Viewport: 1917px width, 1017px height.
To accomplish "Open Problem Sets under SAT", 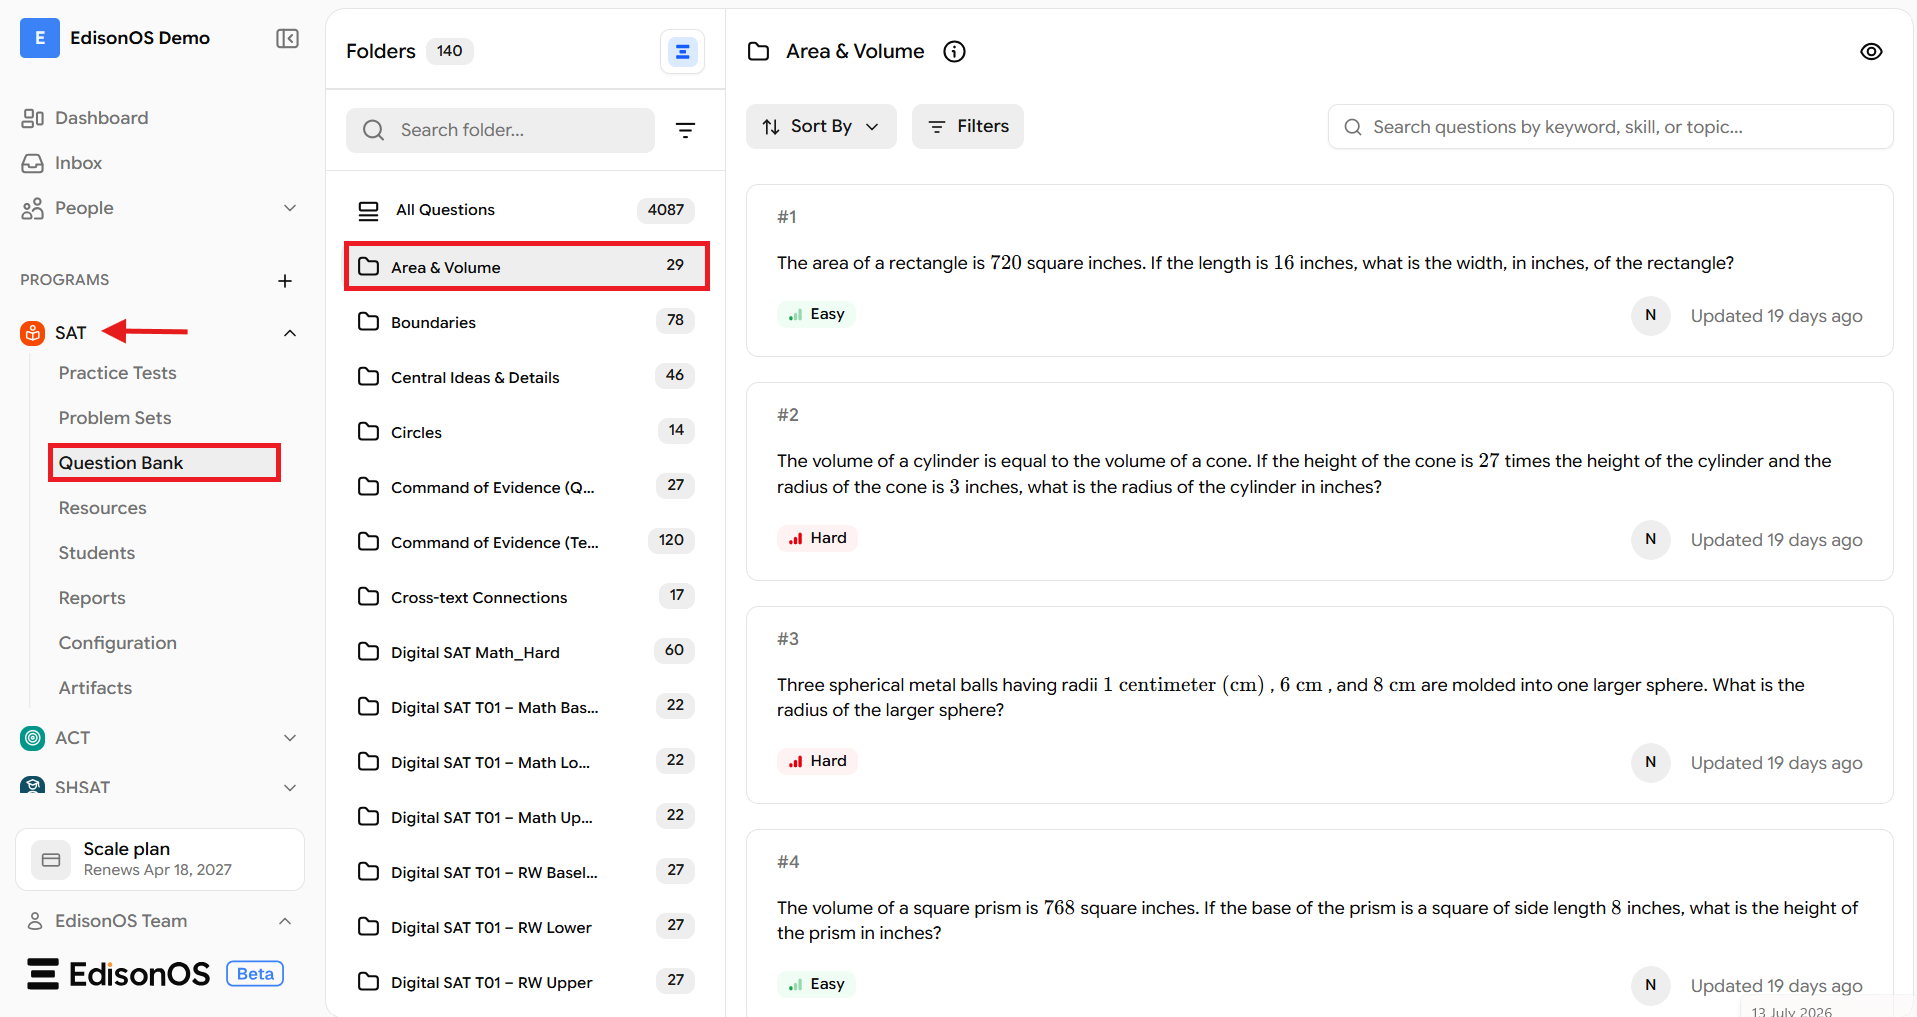I will click(115, 418).
